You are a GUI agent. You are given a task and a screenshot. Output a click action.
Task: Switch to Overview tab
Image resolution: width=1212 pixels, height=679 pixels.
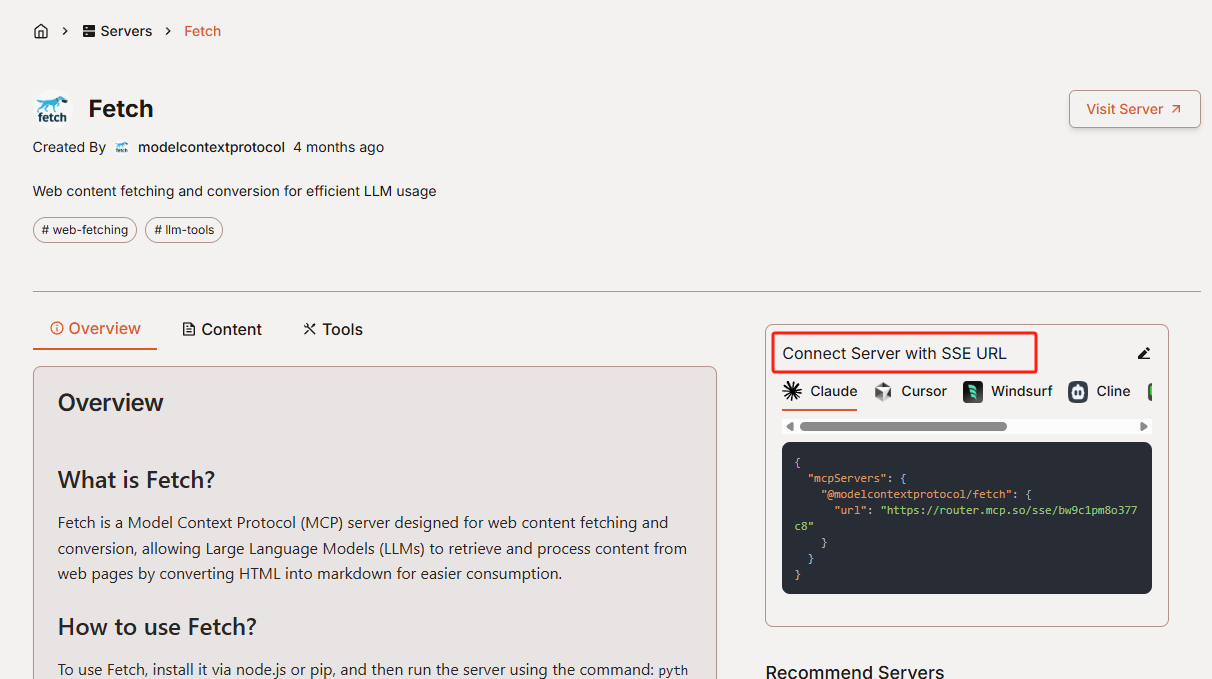coord(95,329)
